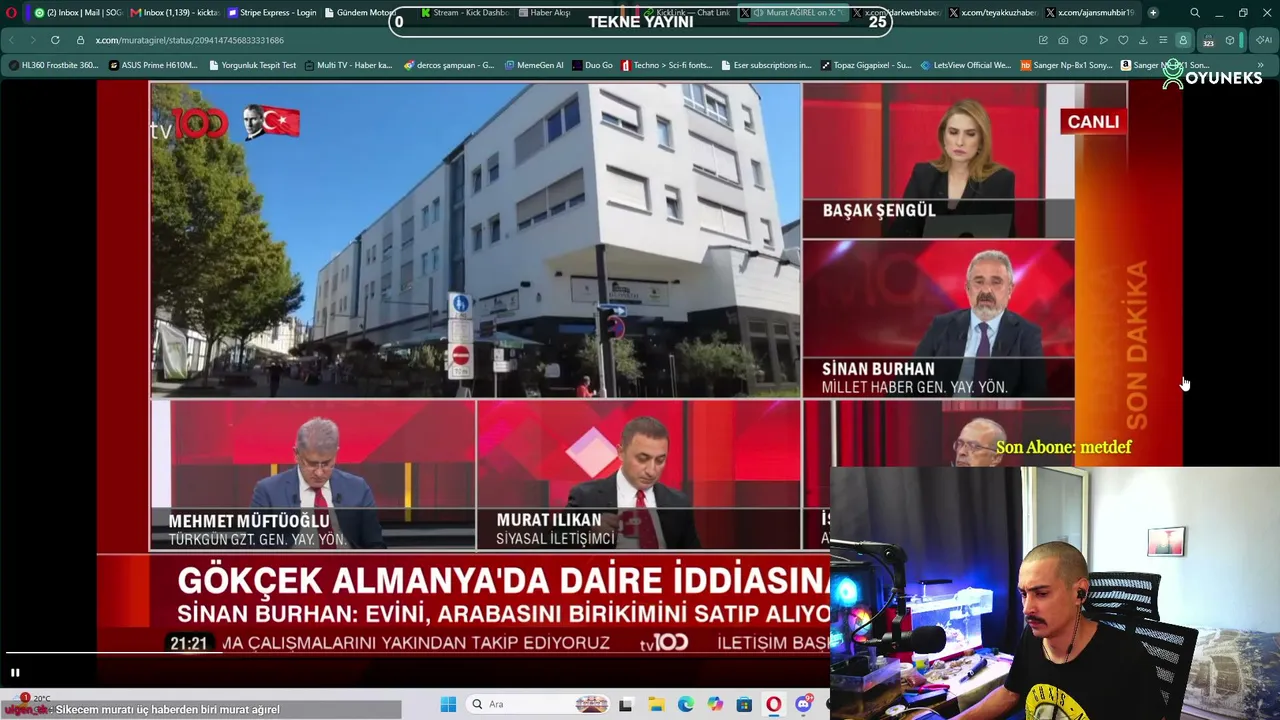Open the downloads icon

(1143, 40)
